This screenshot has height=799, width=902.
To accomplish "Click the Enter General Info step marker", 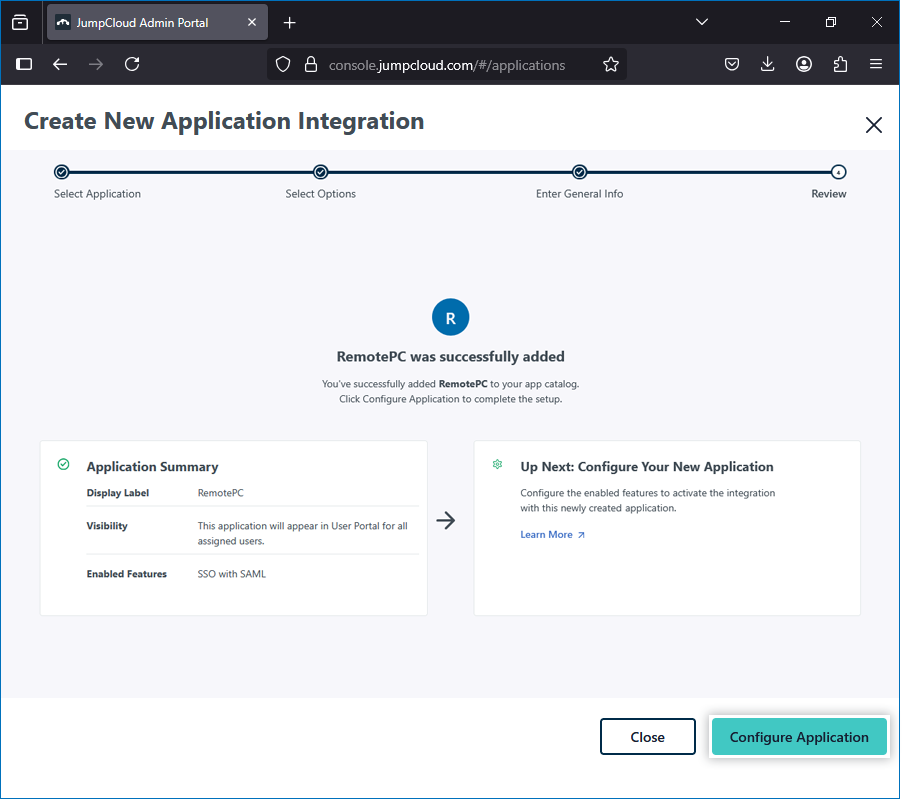I will pyautogui.click(x=579, y=172).
